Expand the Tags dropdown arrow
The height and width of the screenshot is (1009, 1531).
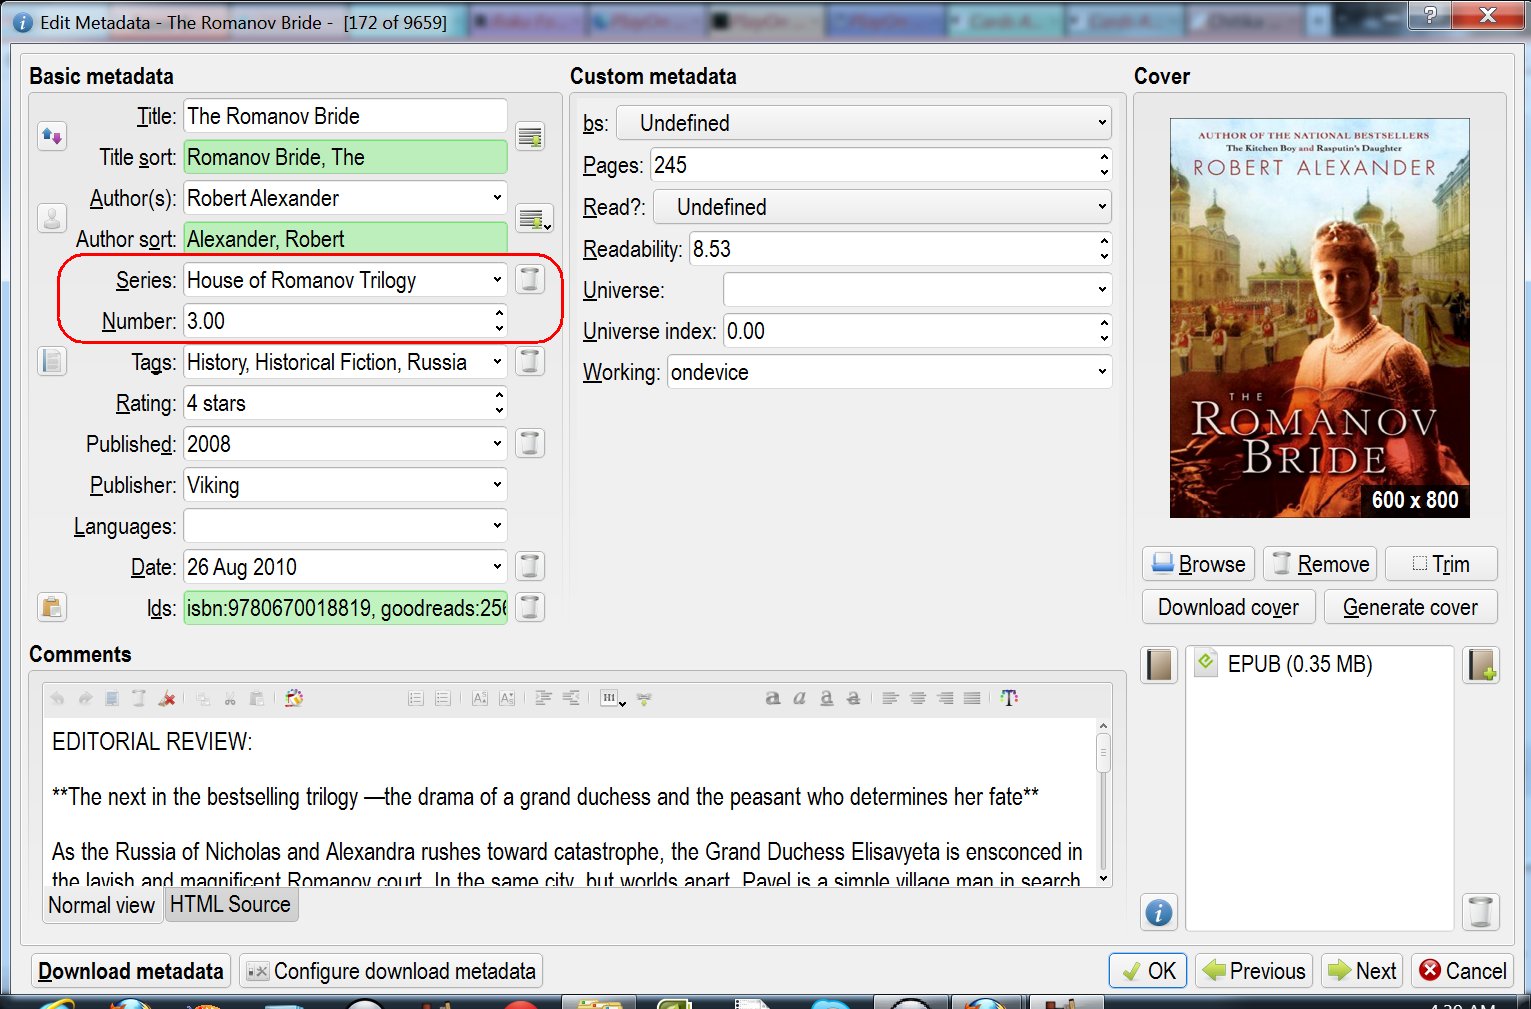coord(496,361)
